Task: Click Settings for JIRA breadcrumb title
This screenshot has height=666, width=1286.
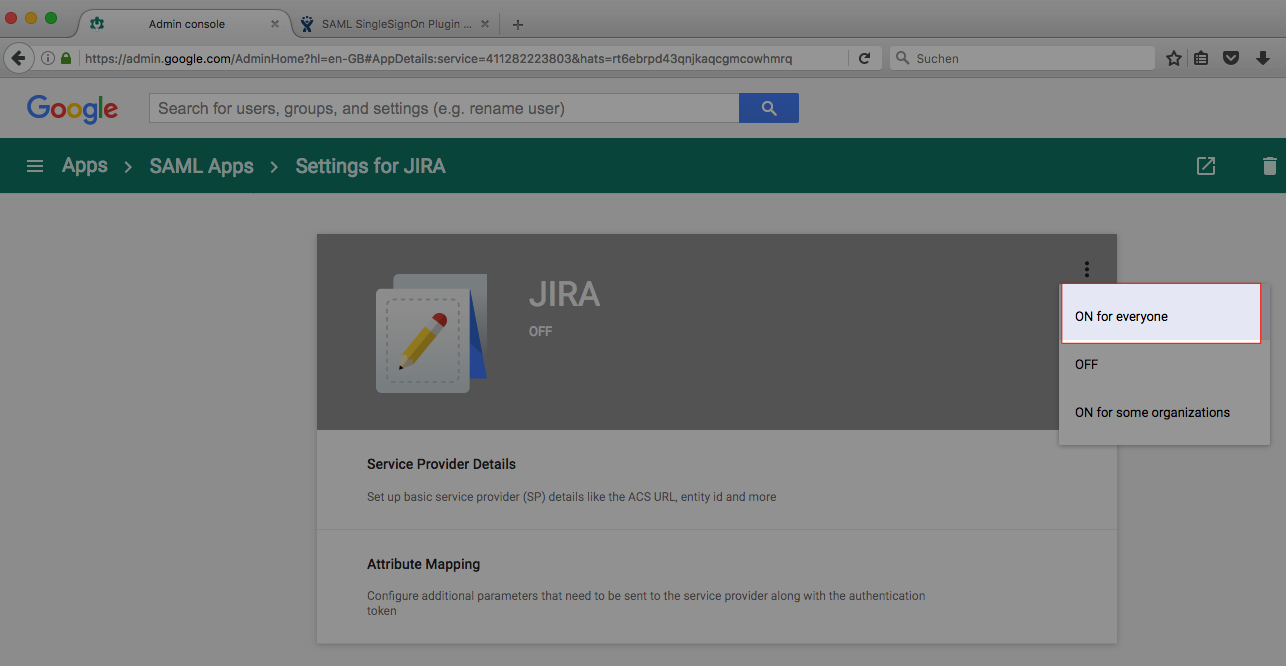Action: point(370,166)
